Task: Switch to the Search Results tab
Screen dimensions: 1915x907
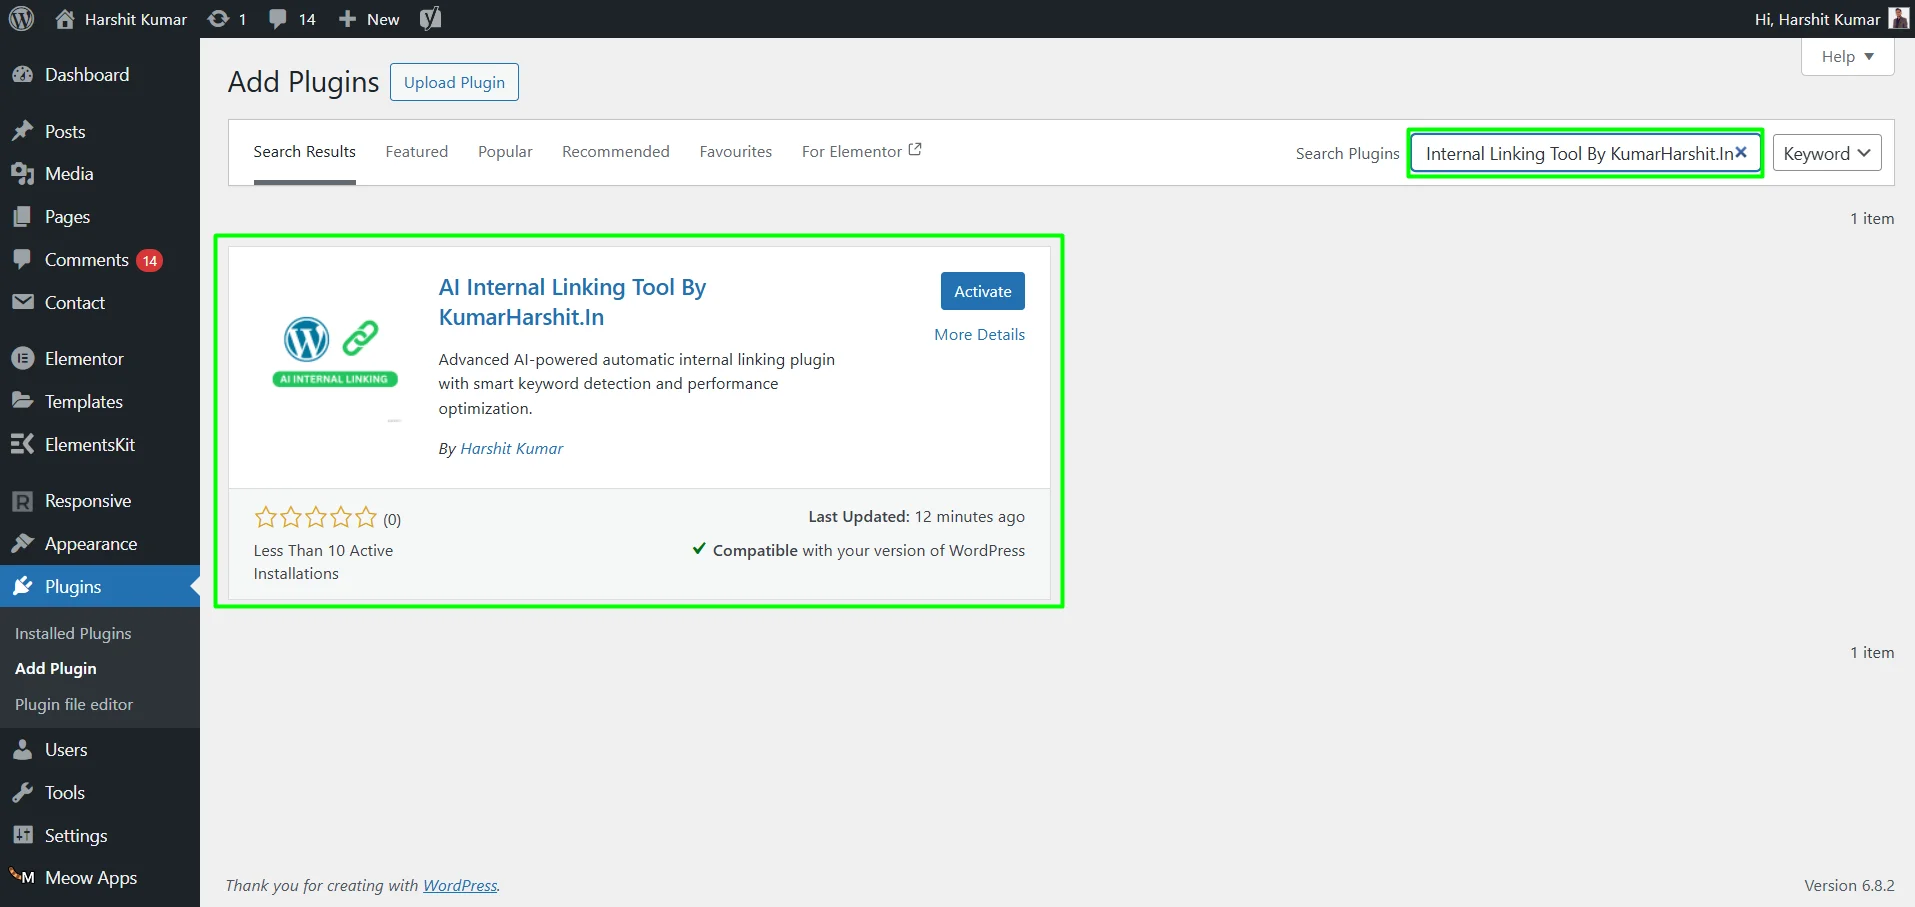Action: (304, 152)
